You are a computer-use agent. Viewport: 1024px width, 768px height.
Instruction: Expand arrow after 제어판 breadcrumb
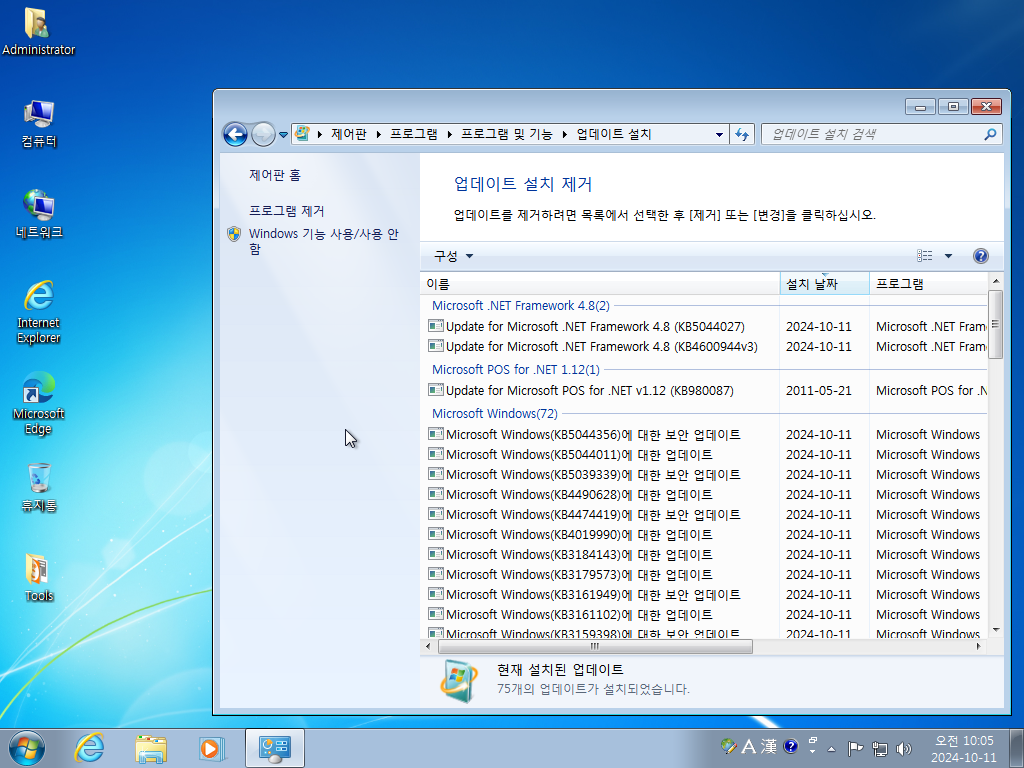click(379, 135)
